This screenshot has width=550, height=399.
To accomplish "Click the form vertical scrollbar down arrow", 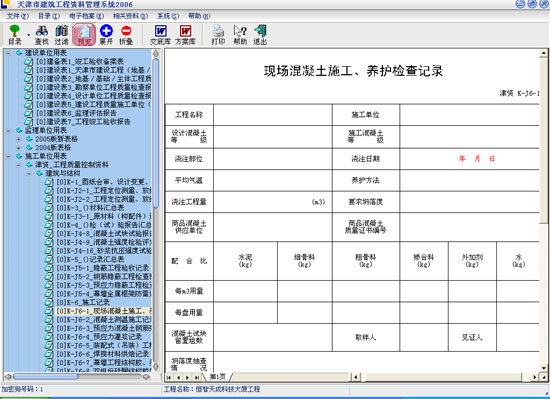I will (544, 368).
